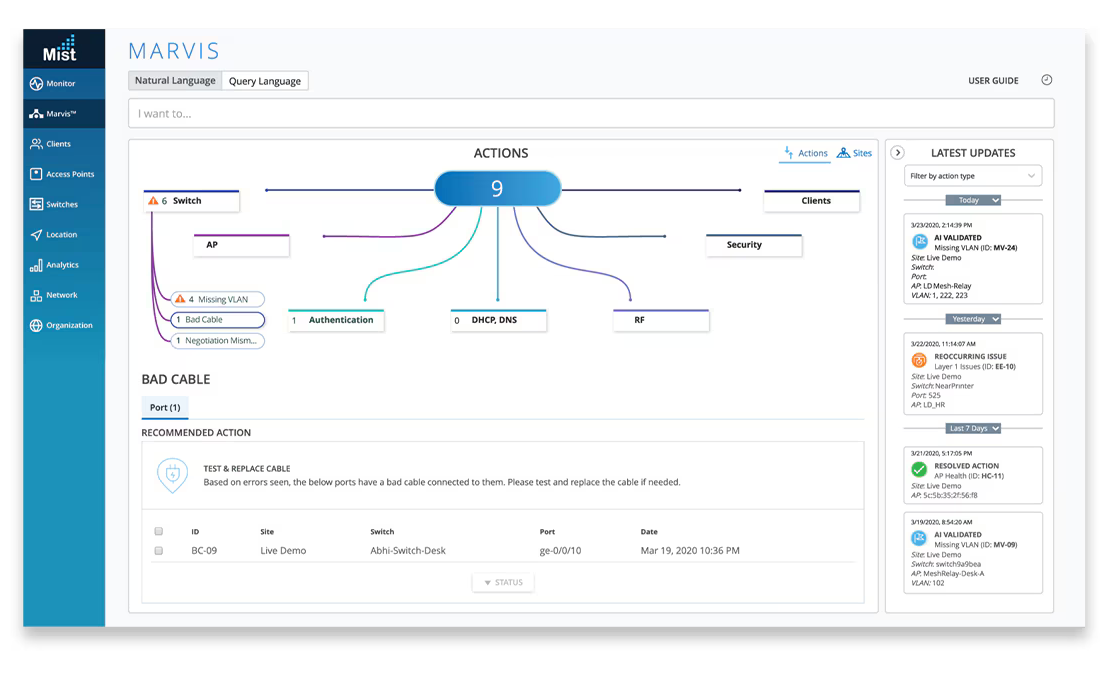Click the Mist logo
Image resolution: width=1116 pixels, height=673 pixels.
click(60, 48)
